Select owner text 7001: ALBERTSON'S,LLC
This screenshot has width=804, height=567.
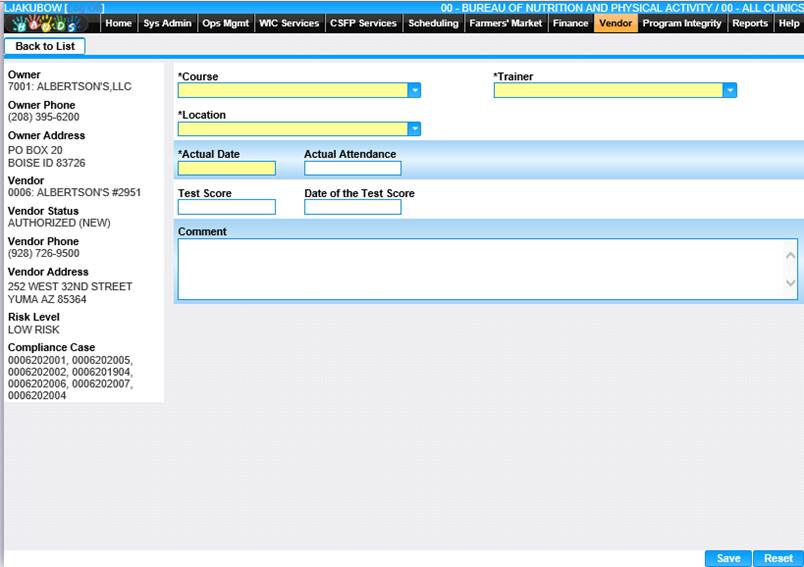(70, 87)
